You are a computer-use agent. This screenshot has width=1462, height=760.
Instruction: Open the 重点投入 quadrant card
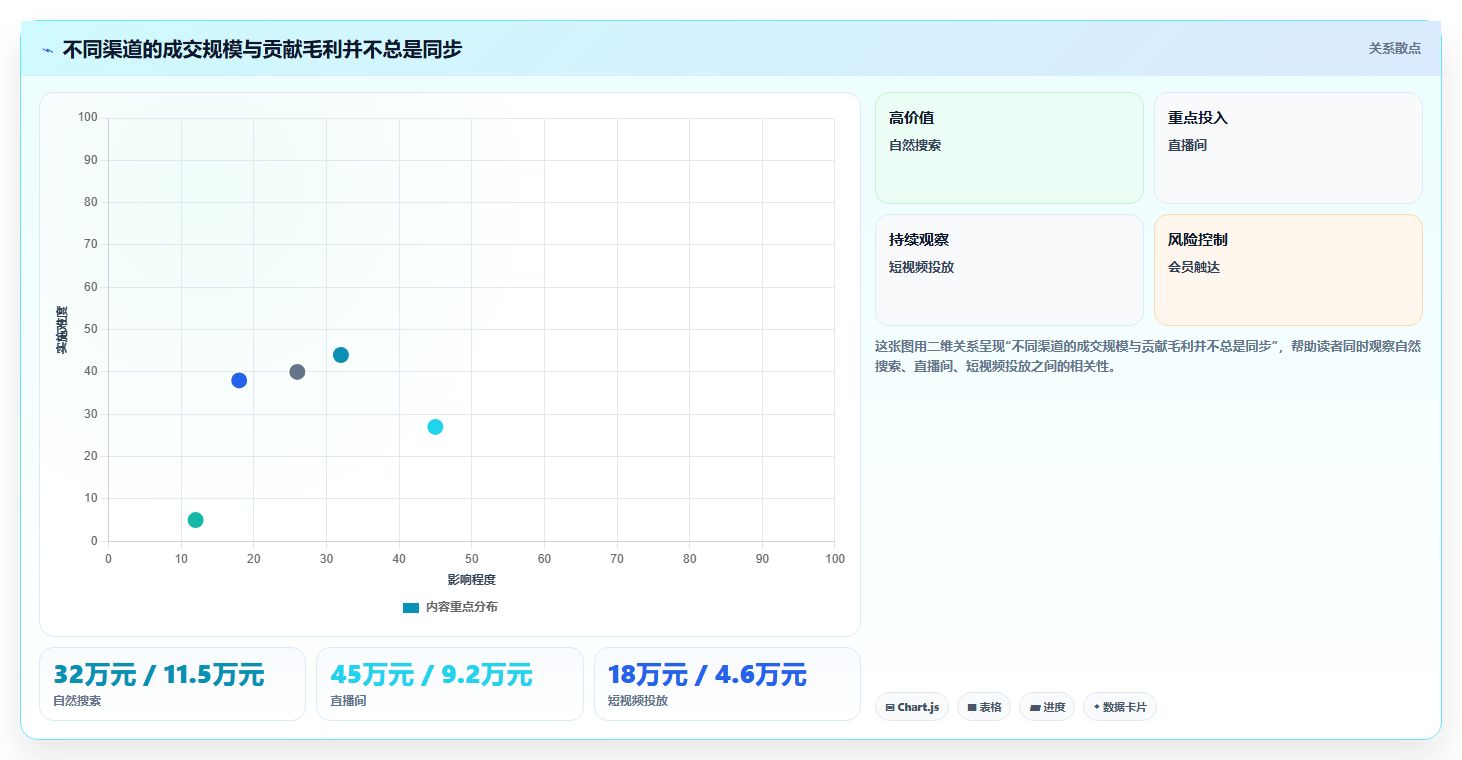[x=1288, y=148]
